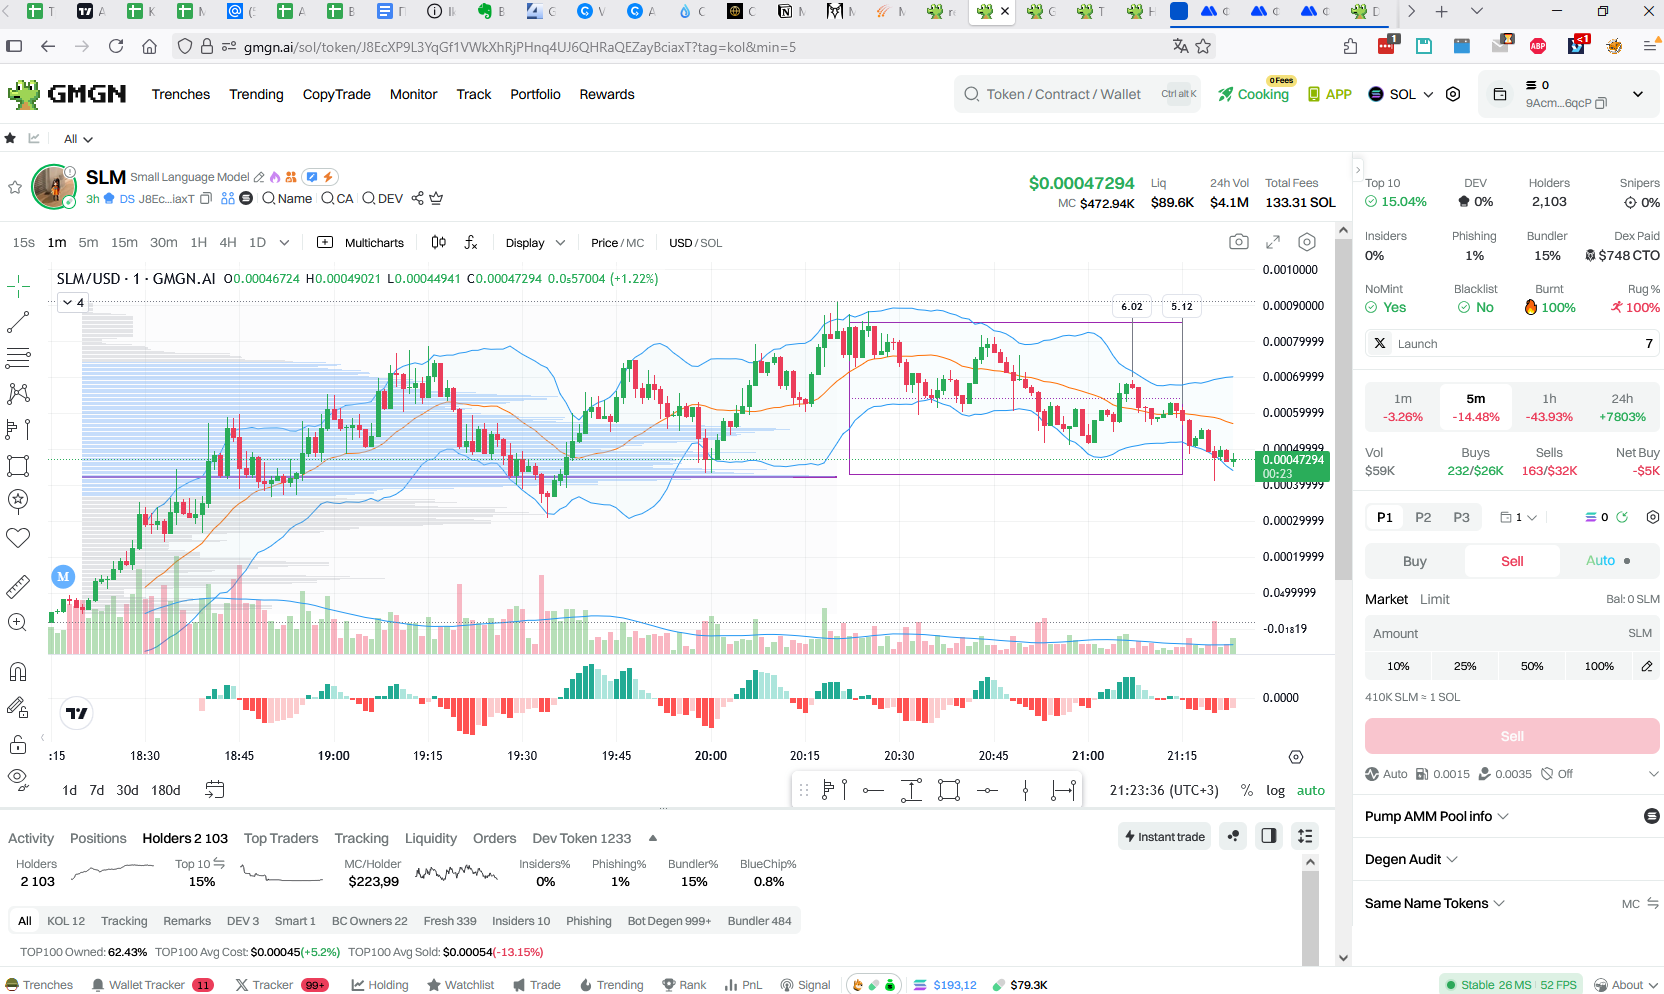
Task: Open the SOL chain selector
Action: click(1401, 94)
